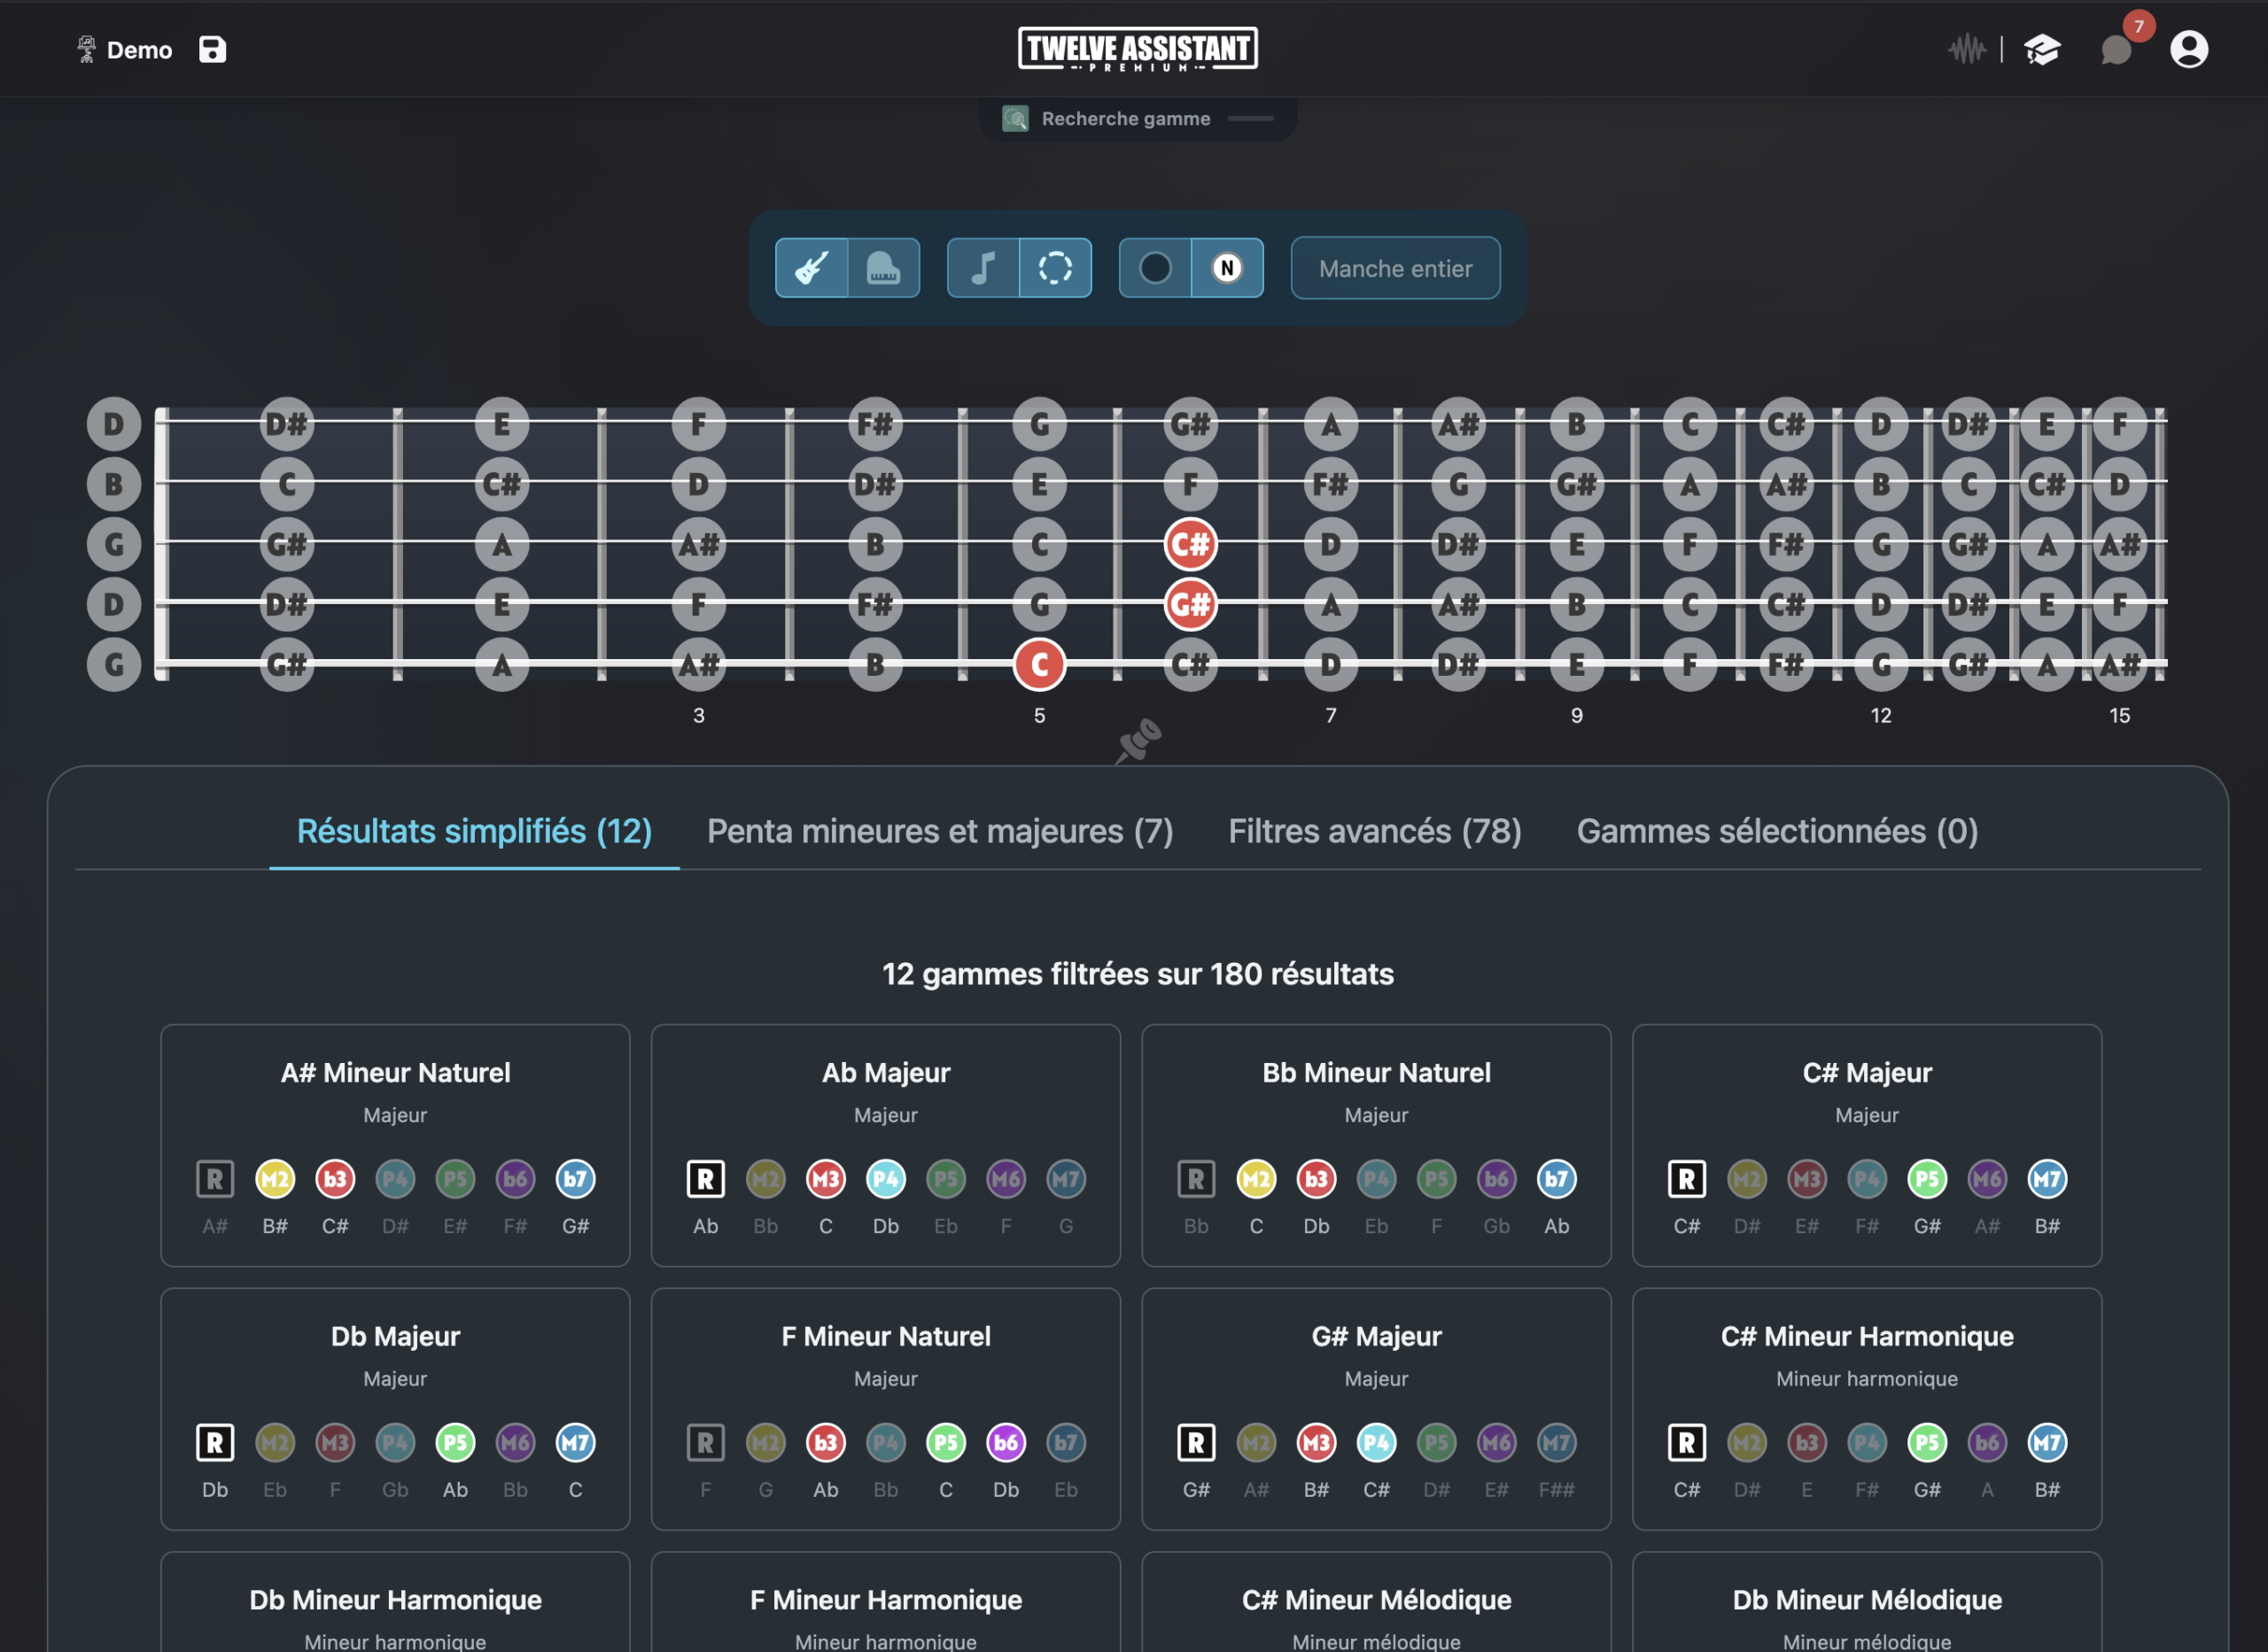Open the user account profile icon
The width and height of the screenshot is (2268, 1652).
tap(2188, 49)
